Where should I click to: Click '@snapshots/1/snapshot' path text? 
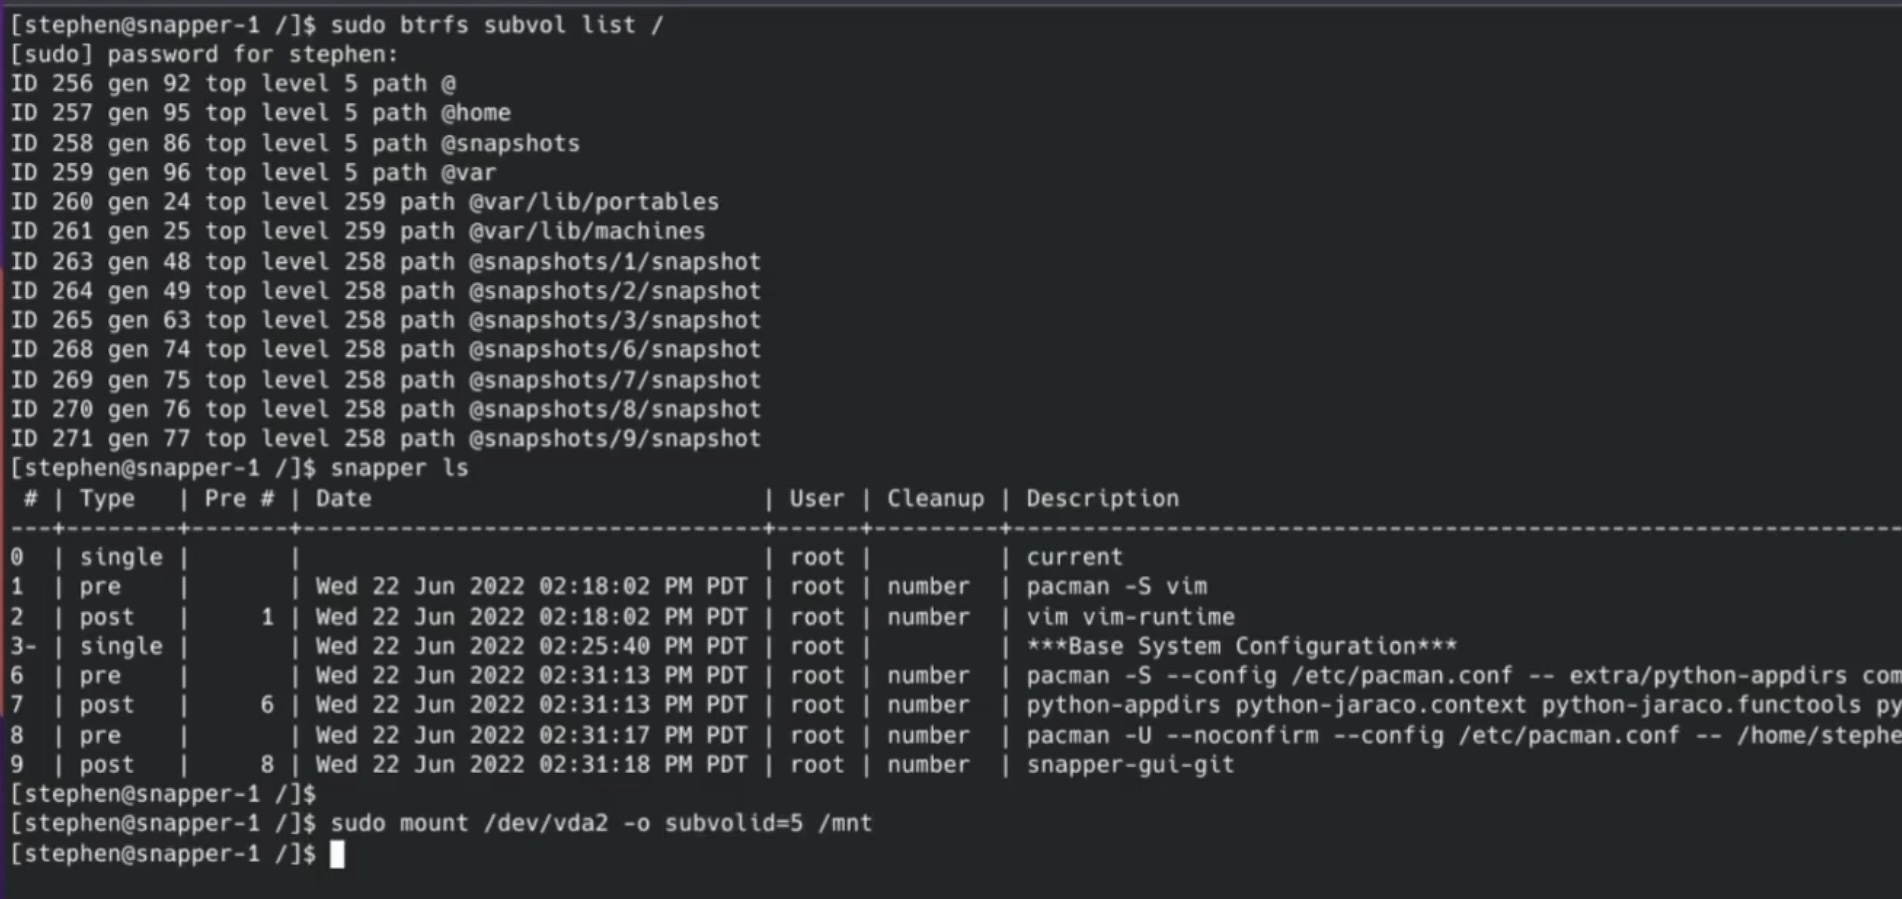point(615,262)
